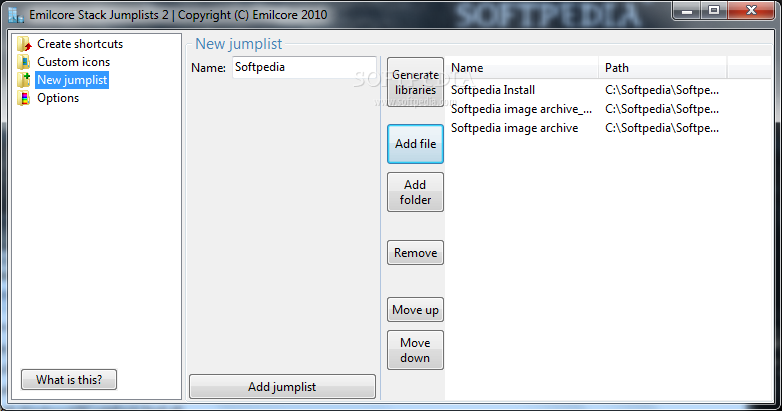Screen dimensions: 782x411
Task: Click the Move up button
Action: pyautogui.click(x=415, y=310)
